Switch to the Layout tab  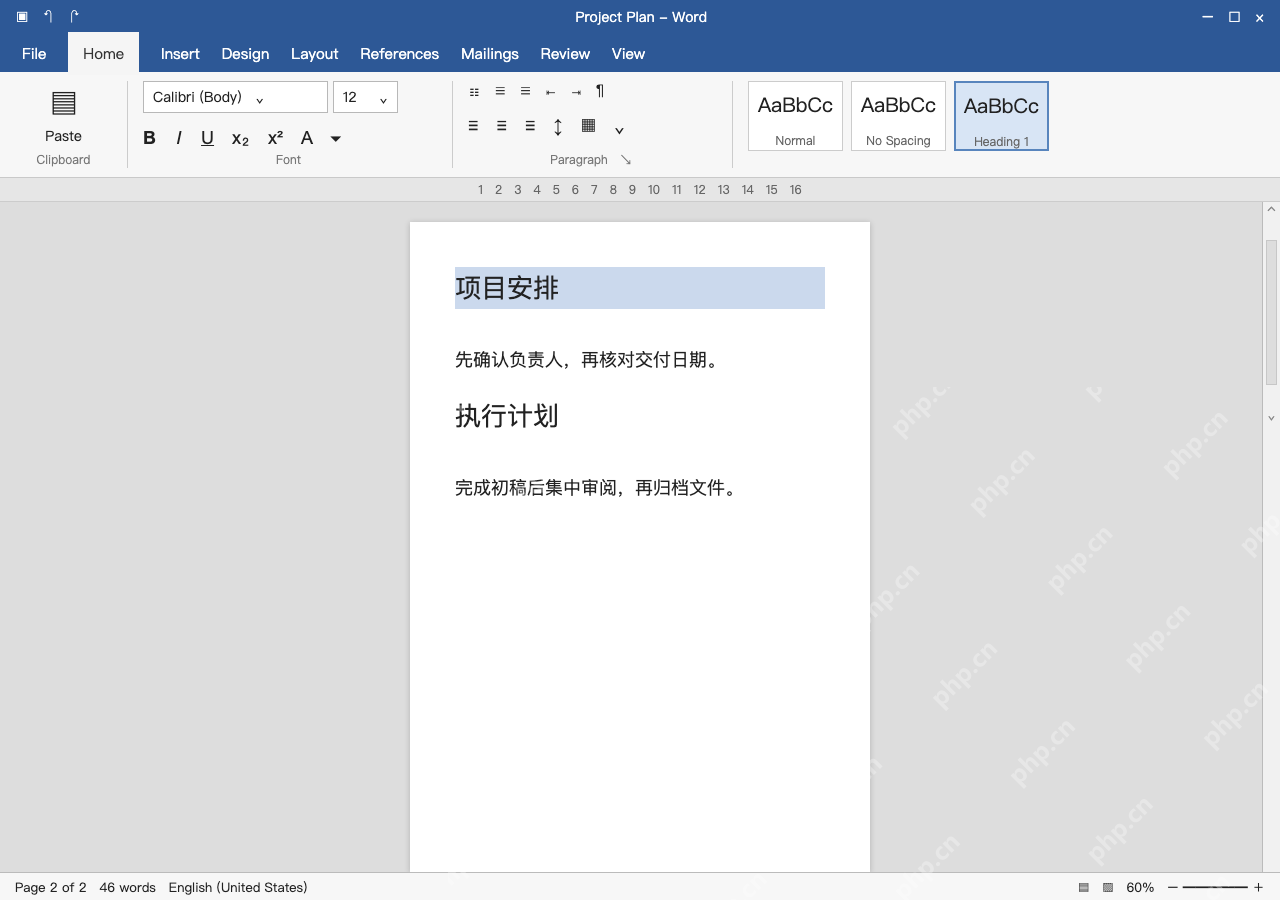(x=314, y=54)
